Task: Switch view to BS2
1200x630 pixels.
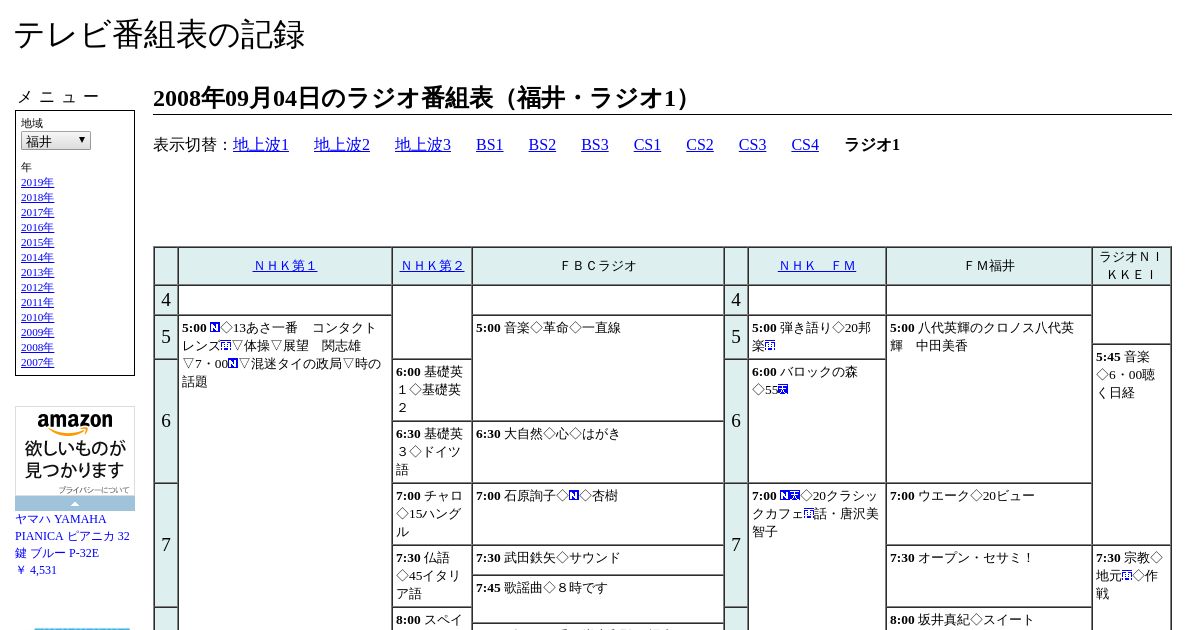Action: tap(542, 145)
